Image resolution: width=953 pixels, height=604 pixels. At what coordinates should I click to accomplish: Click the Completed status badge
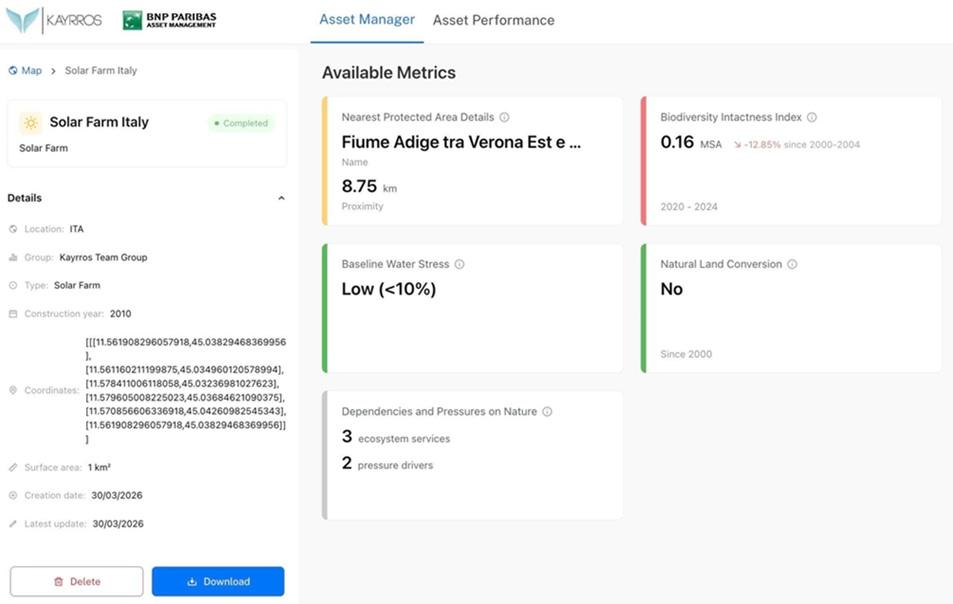click(241, 123)
